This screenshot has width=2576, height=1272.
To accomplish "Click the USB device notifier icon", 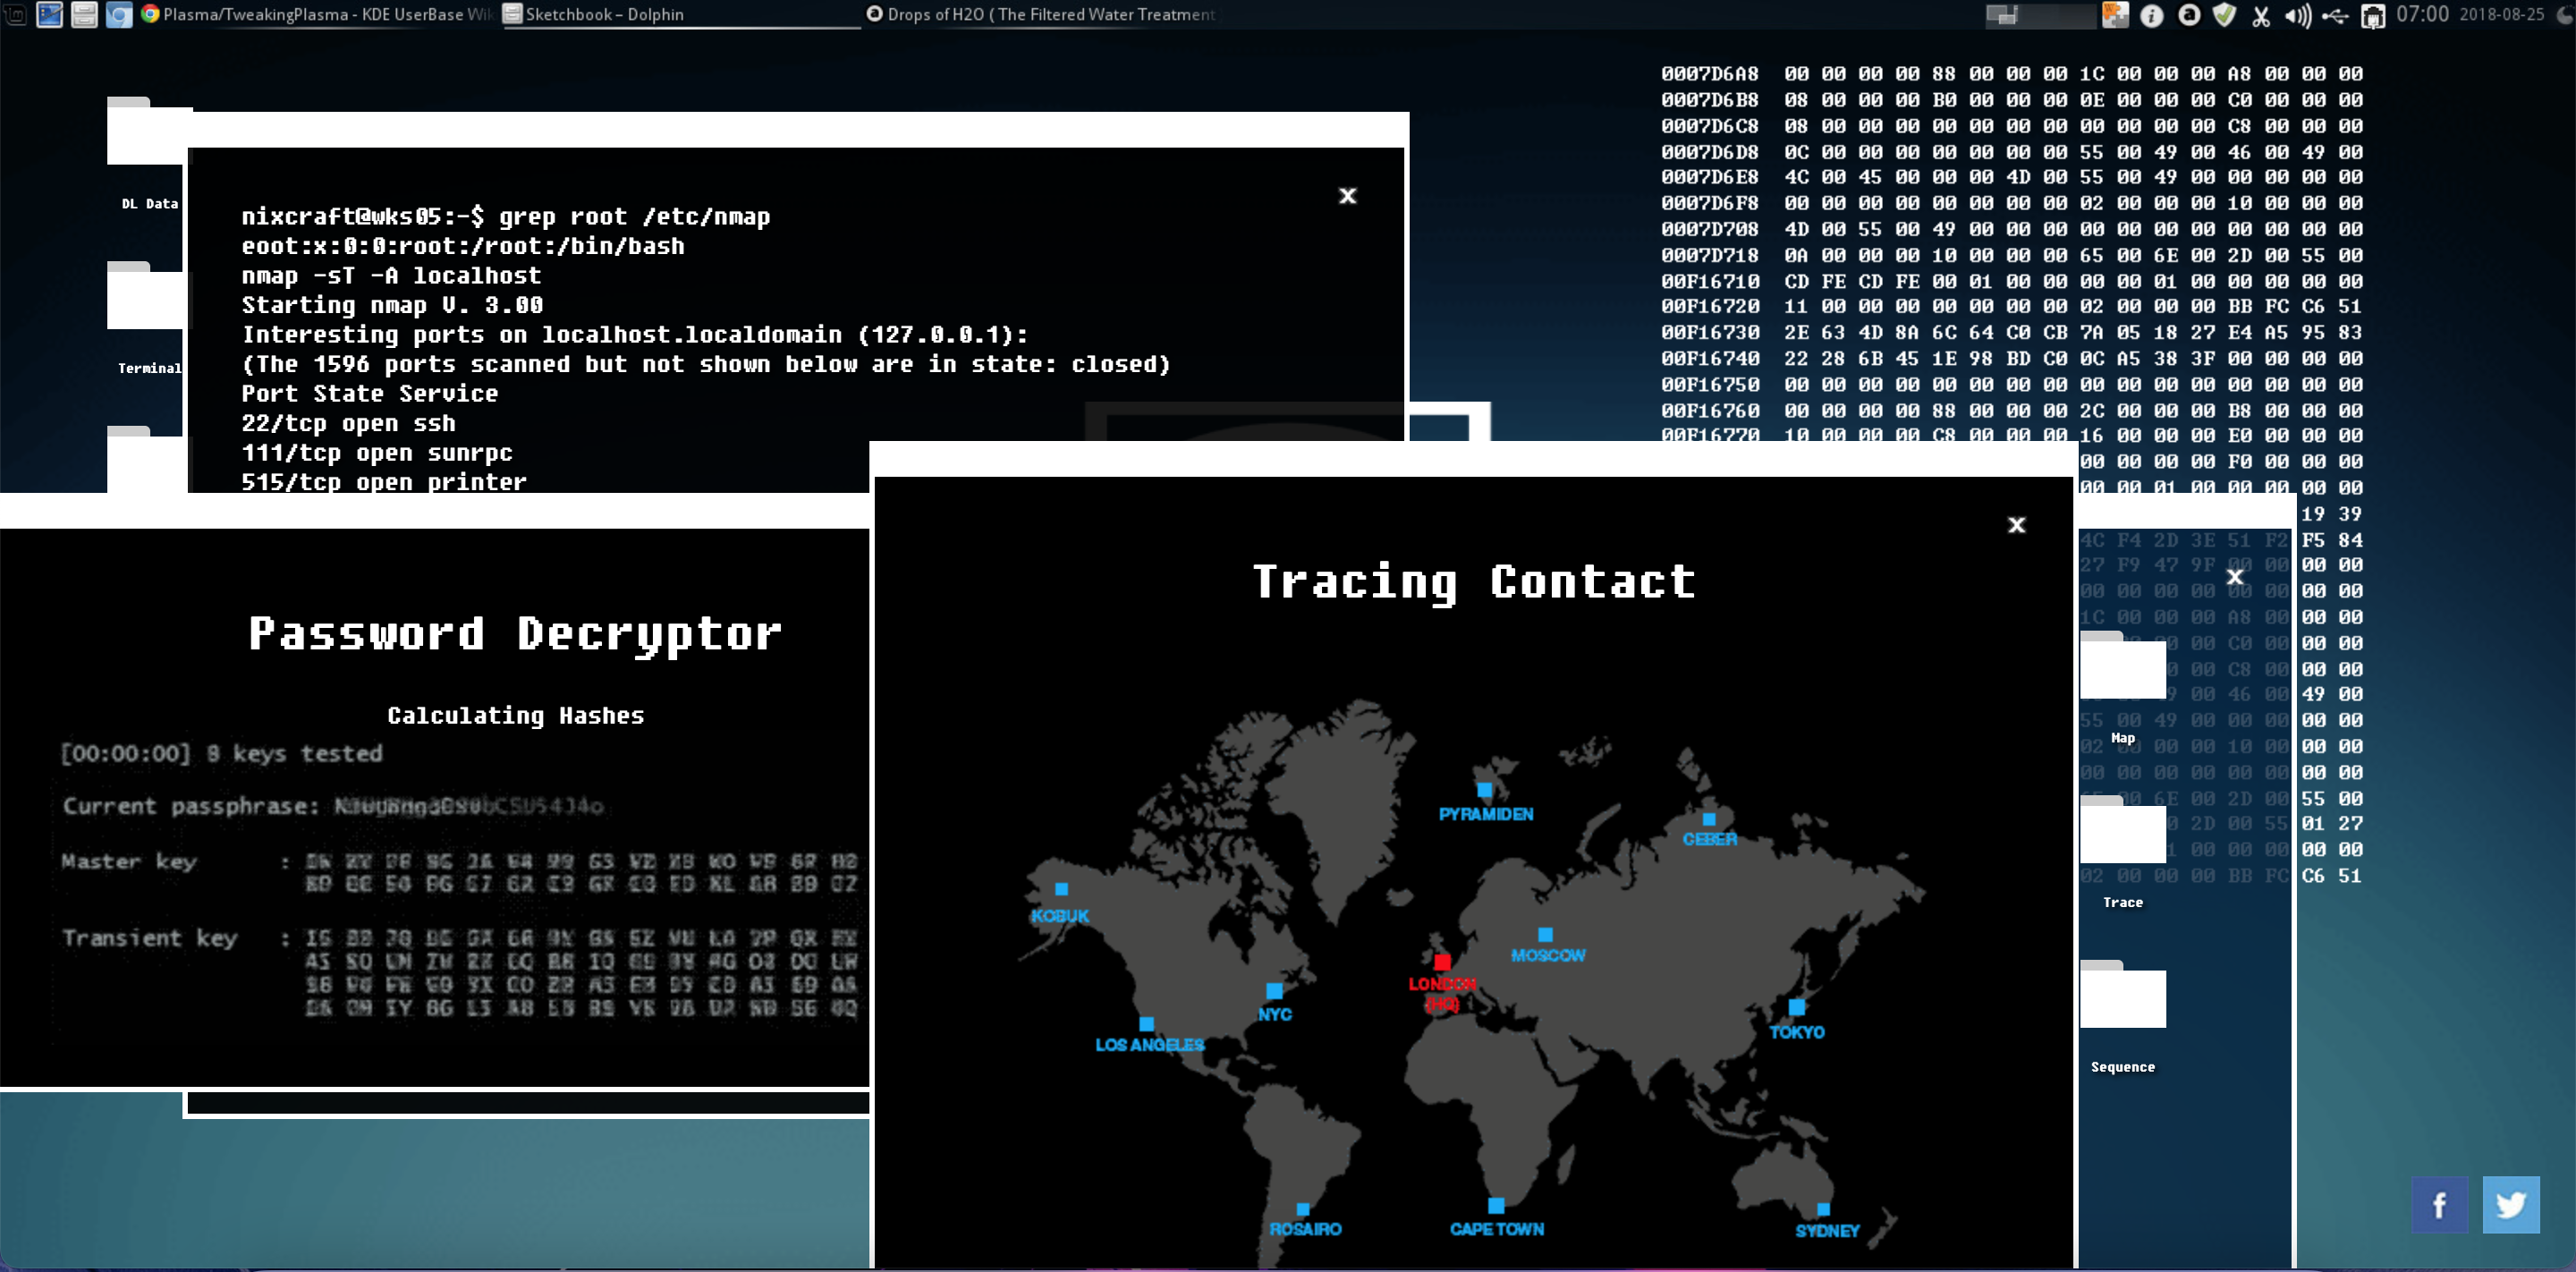I will 2335,15.
